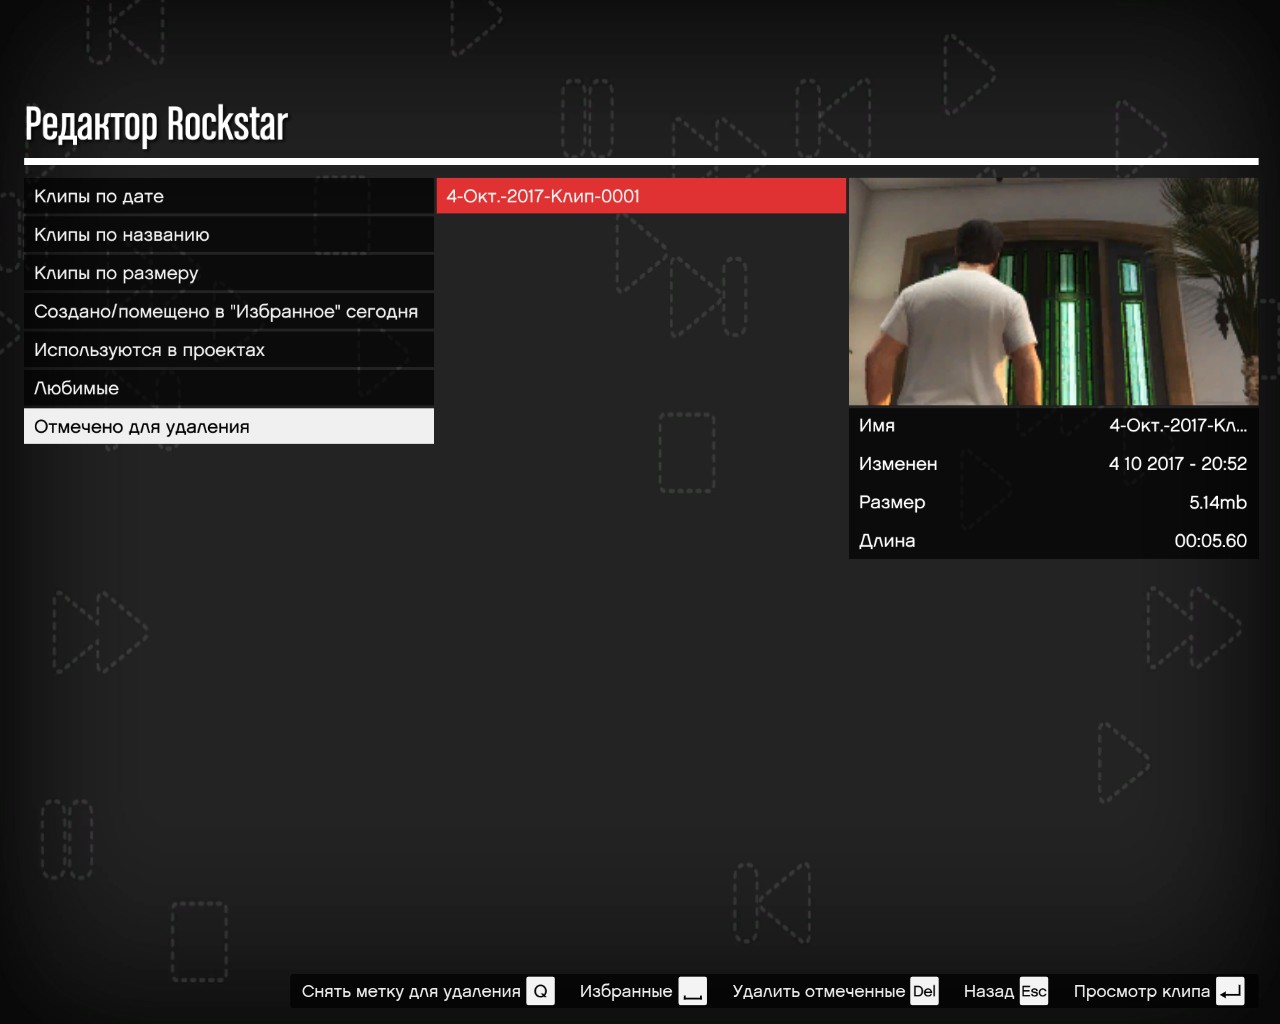Image resolution: width=1280 pixels, height=1024 pixels.
Task: Click the 'Избранные' label
Action: click(626, 991)
